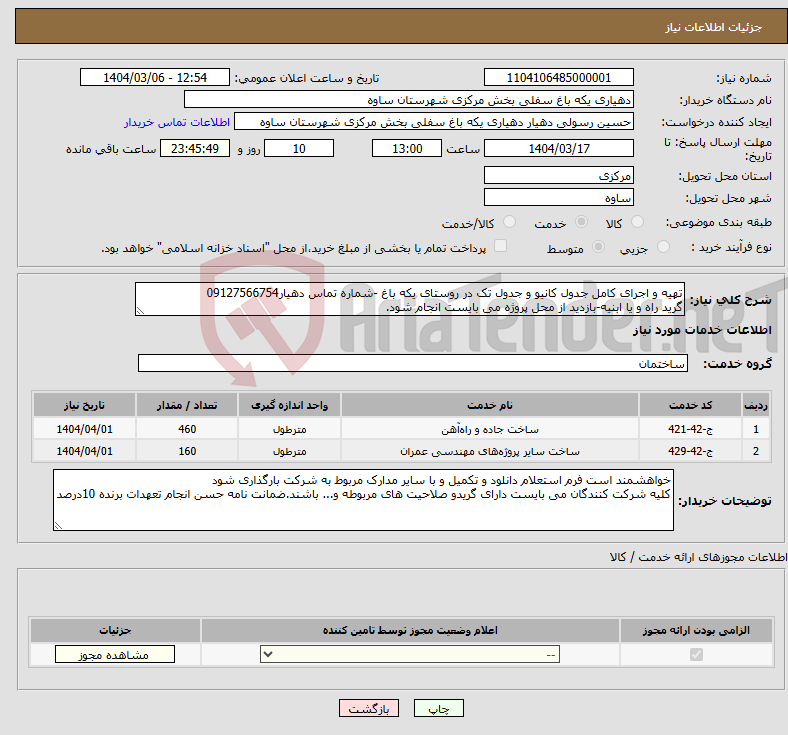Click the شماره نیاز field 1104106485000001
Viewport: 788px width, 735px height.
point(558,77)
